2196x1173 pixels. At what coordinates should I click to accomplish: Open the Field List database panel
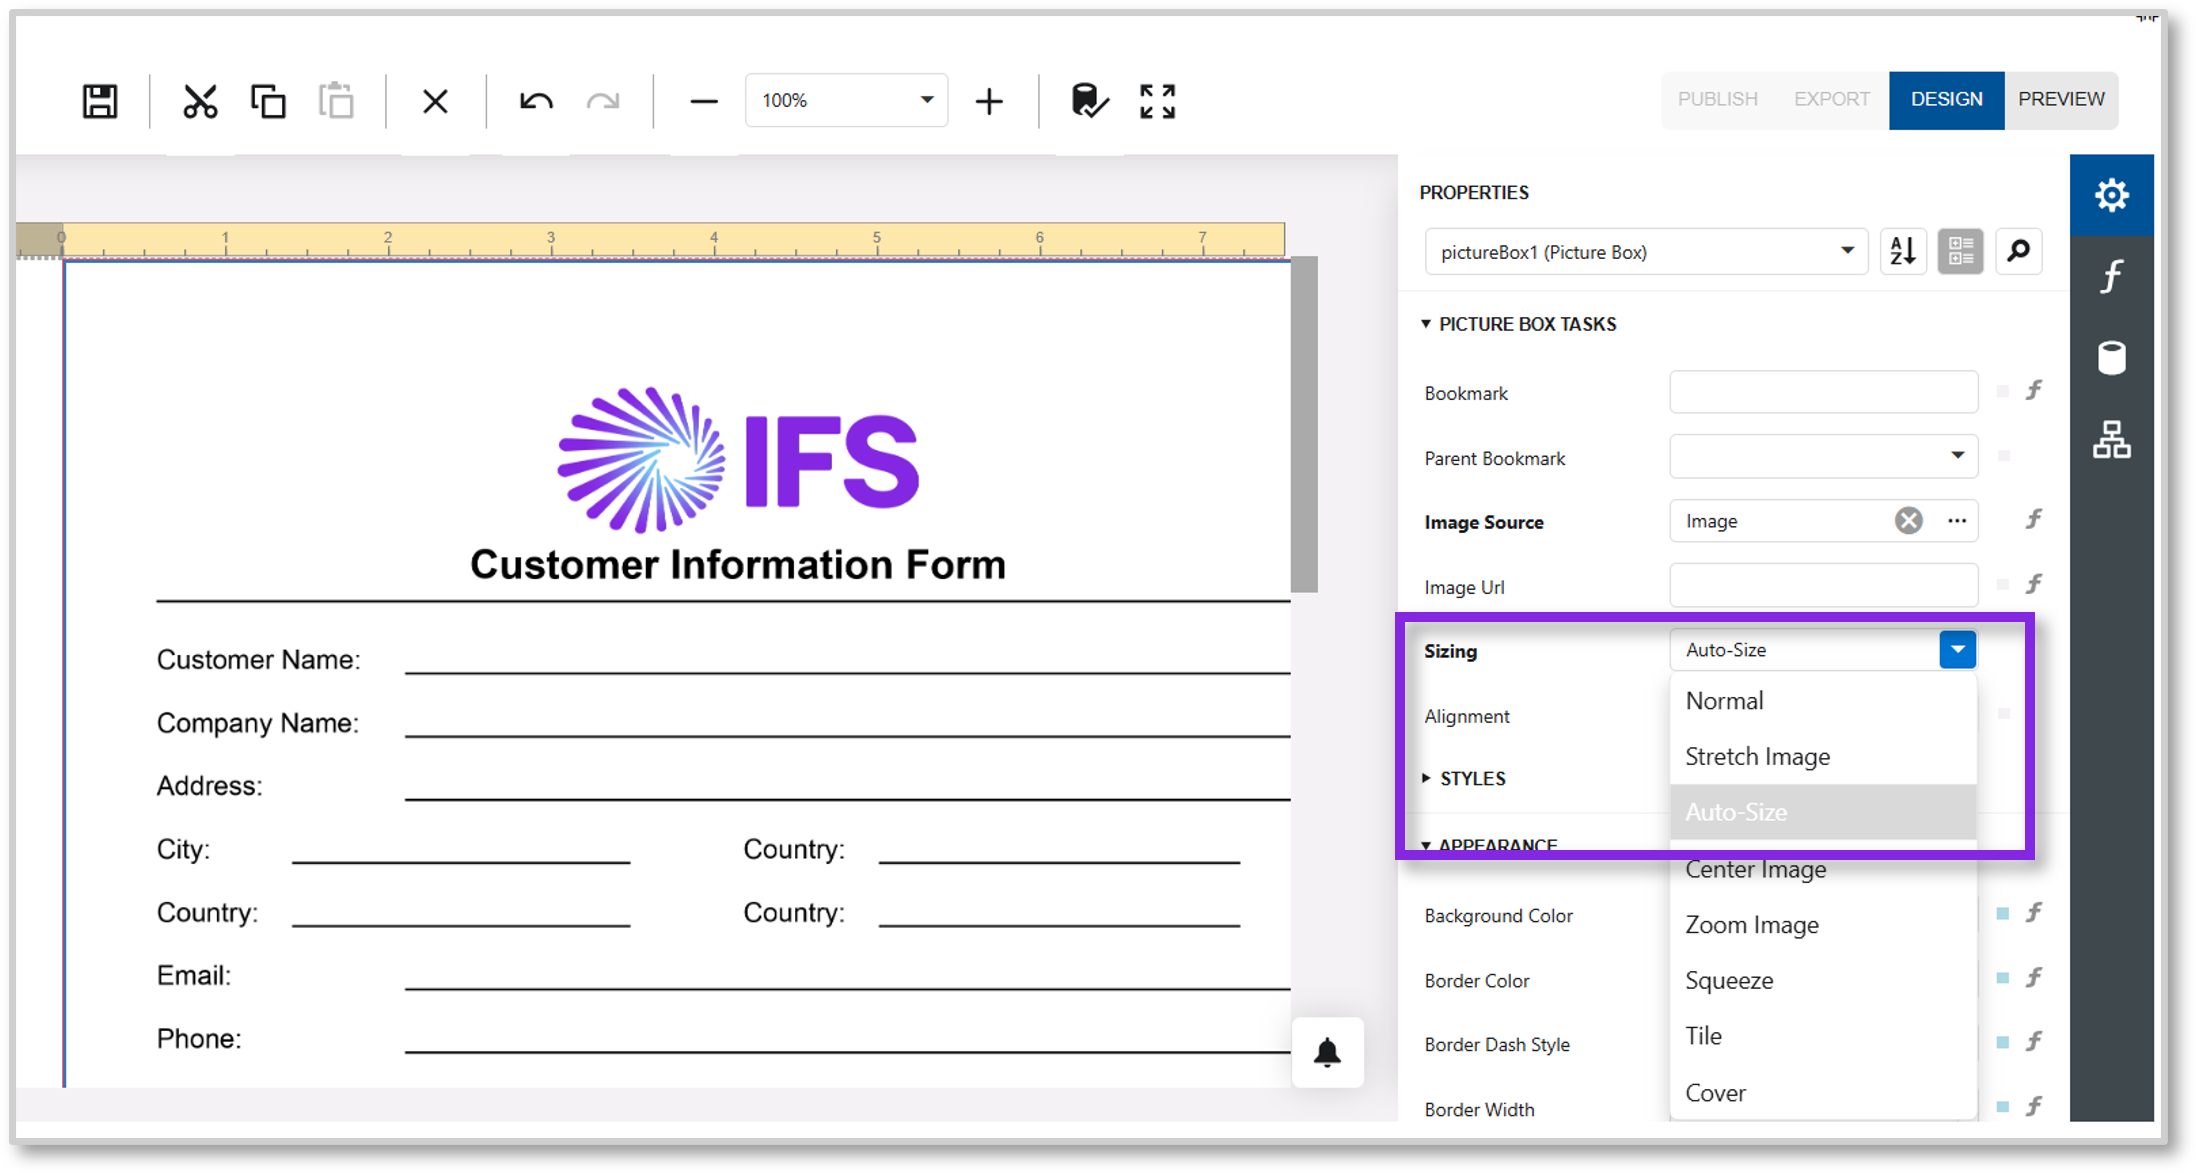click(x=2112, y=357)
